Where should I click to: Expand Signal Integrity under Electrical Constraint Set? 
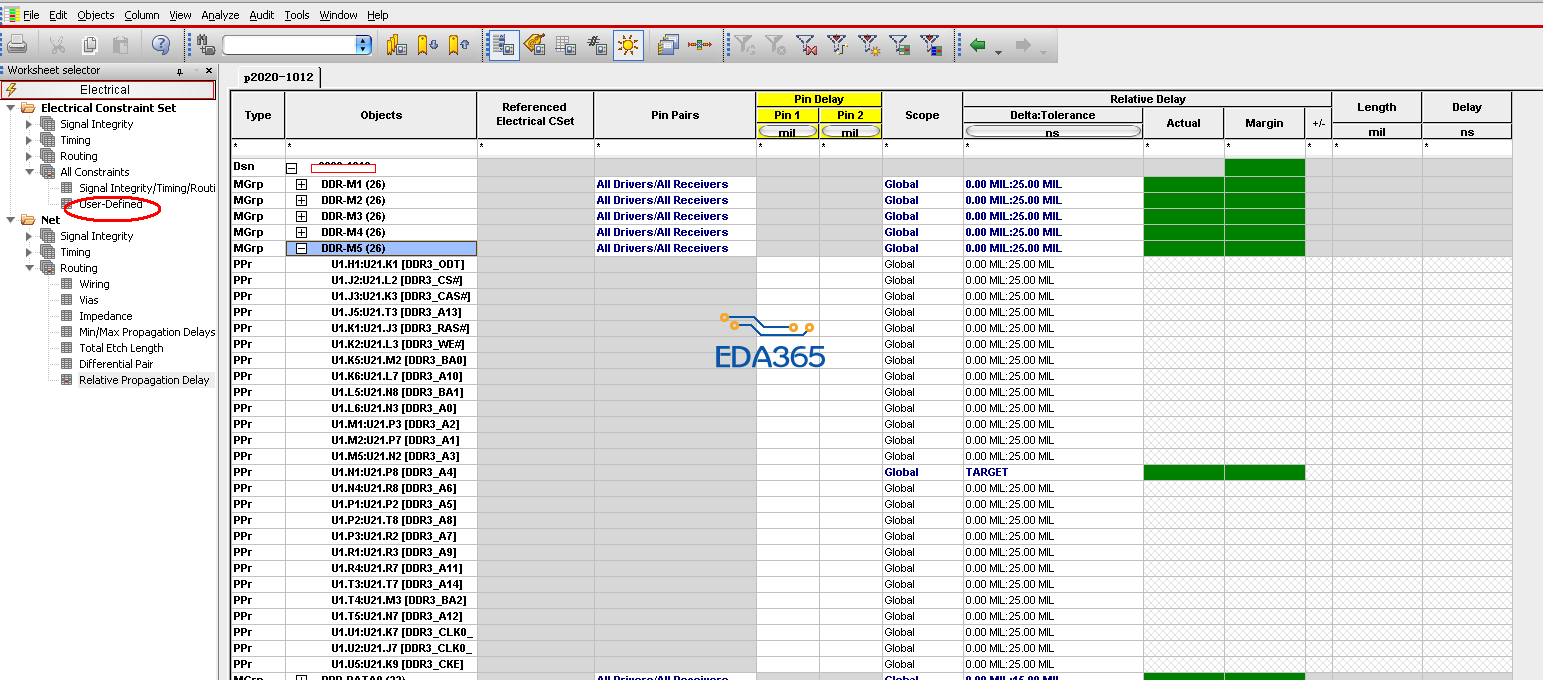pyautogui.click(x=29, y=124)
